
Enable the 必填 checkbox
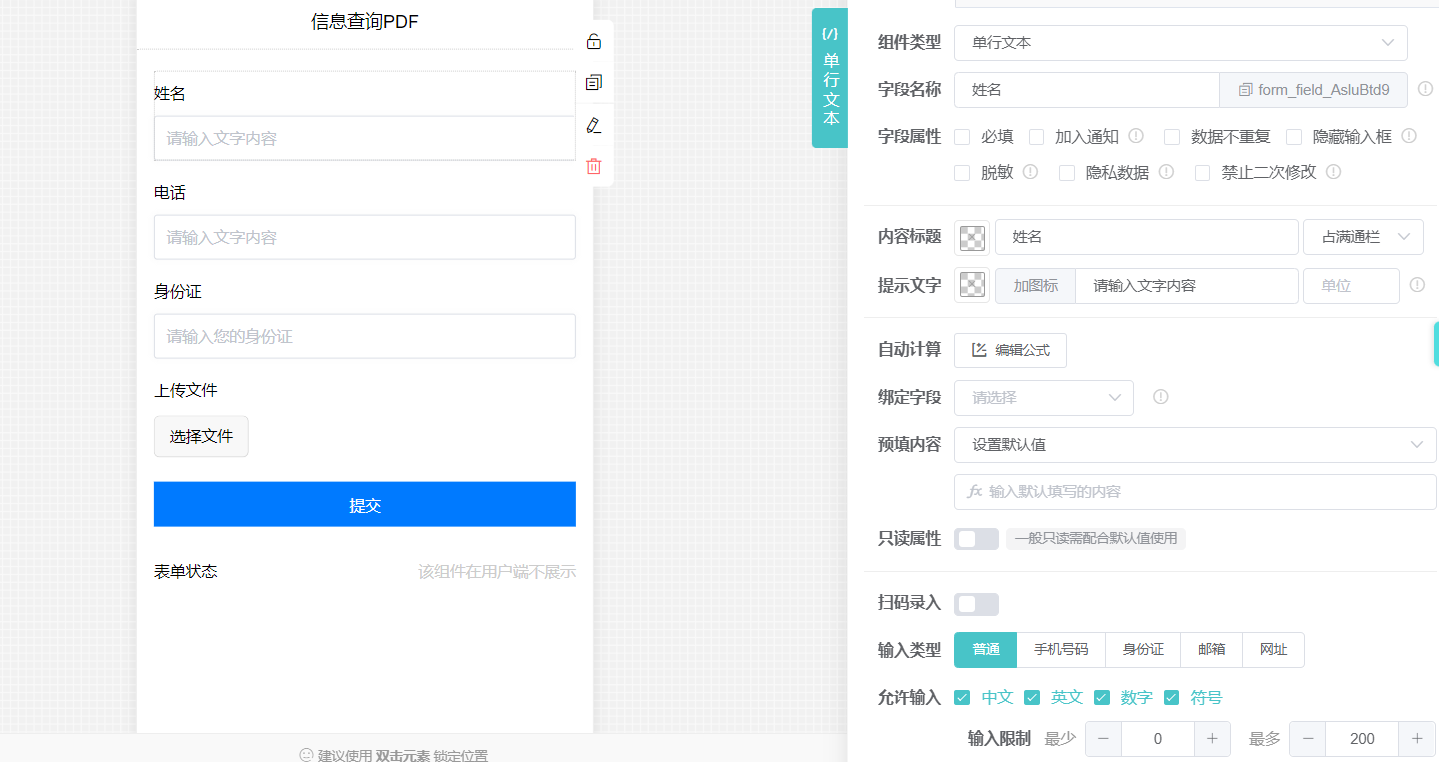[x=962, y=137]
